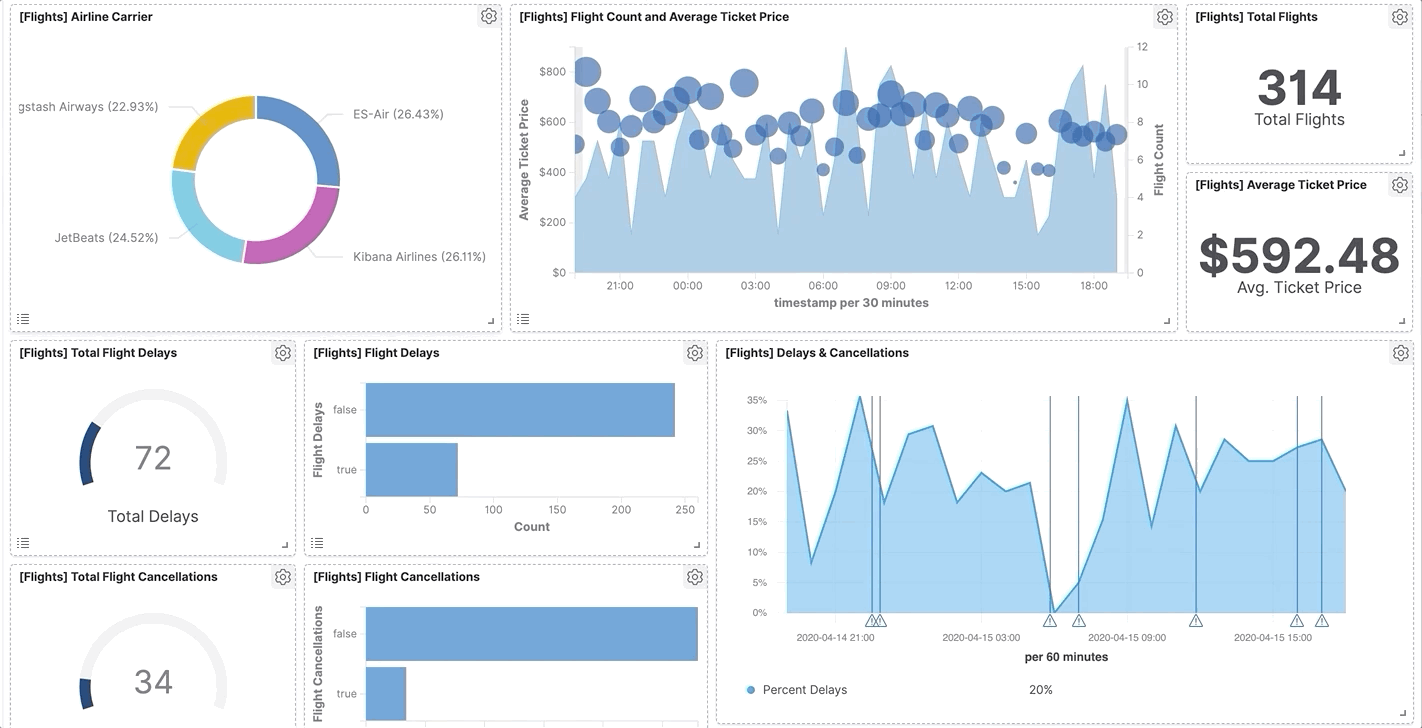Toggle legend list on Flight Count chart

523,319
